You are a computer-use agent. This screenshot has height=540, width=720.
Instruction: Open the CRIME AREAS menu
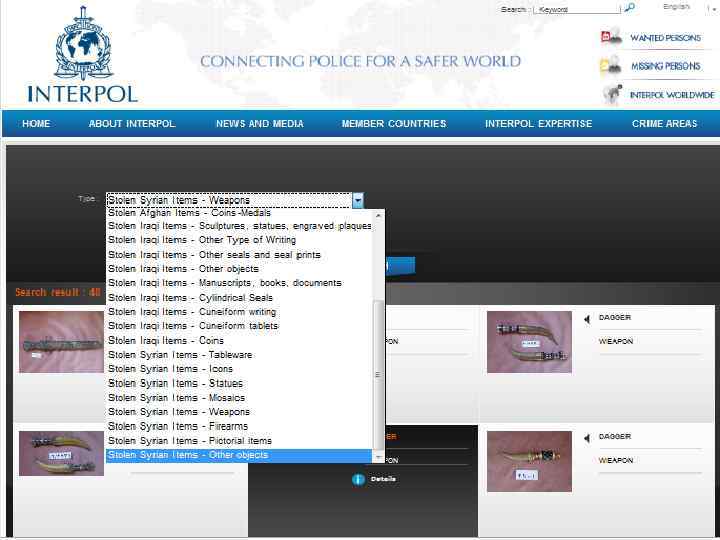(664, 124)
